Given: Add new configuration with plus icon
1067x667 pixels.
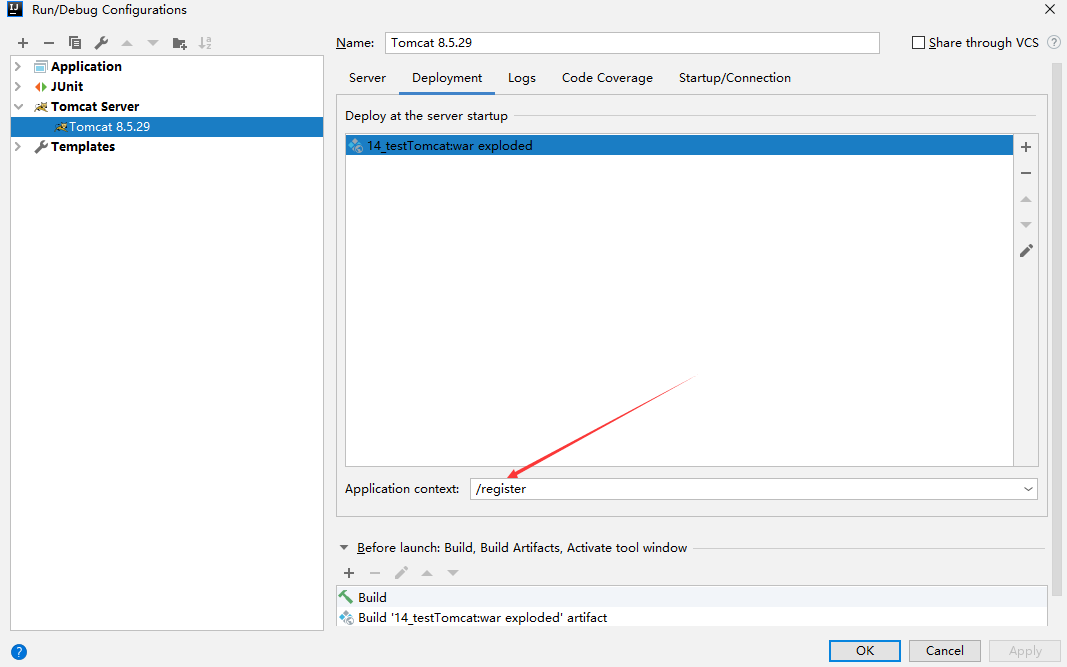Looking at the screenshot, I should coord(23,43).
